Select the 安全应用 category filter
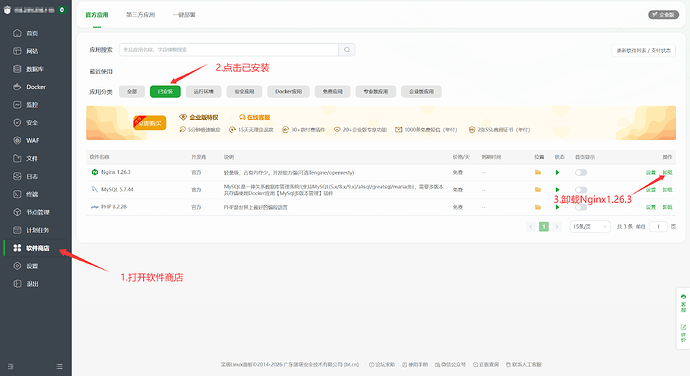Screen dimensions: 690x376 [244, 92]
